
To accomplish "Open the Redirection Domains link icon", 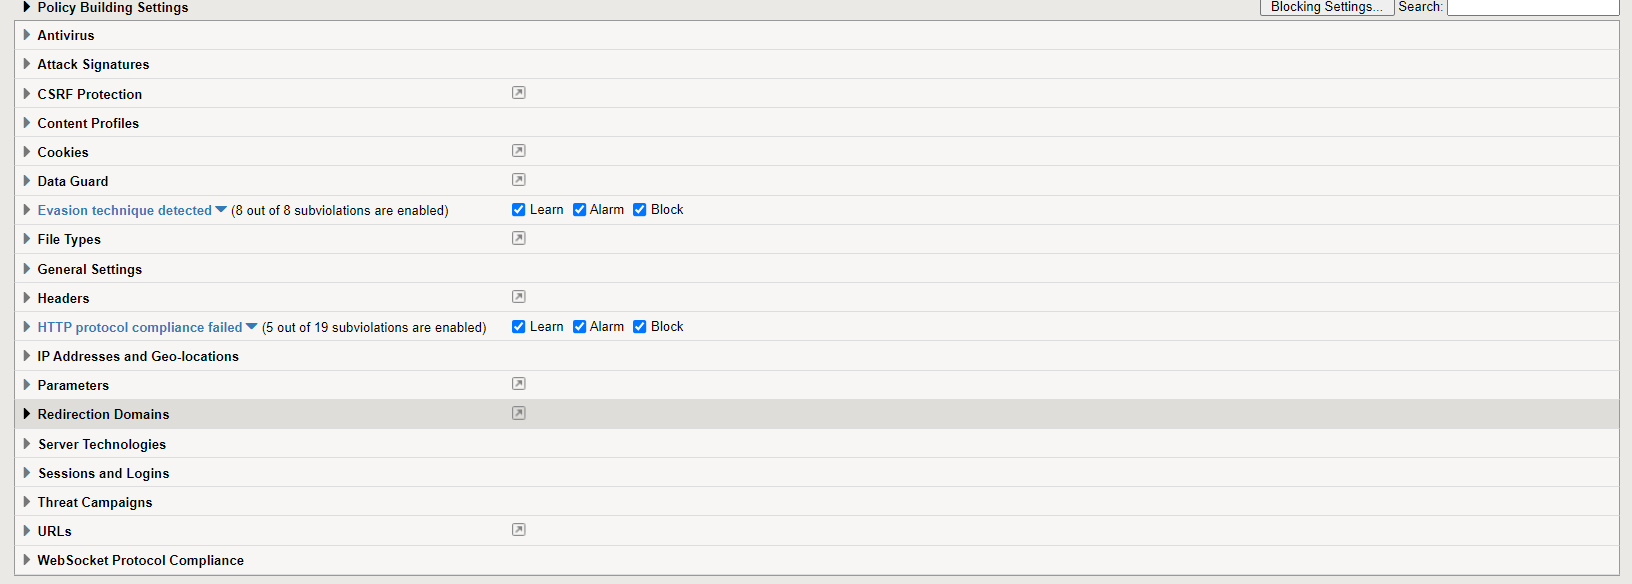I will [518, 413].
